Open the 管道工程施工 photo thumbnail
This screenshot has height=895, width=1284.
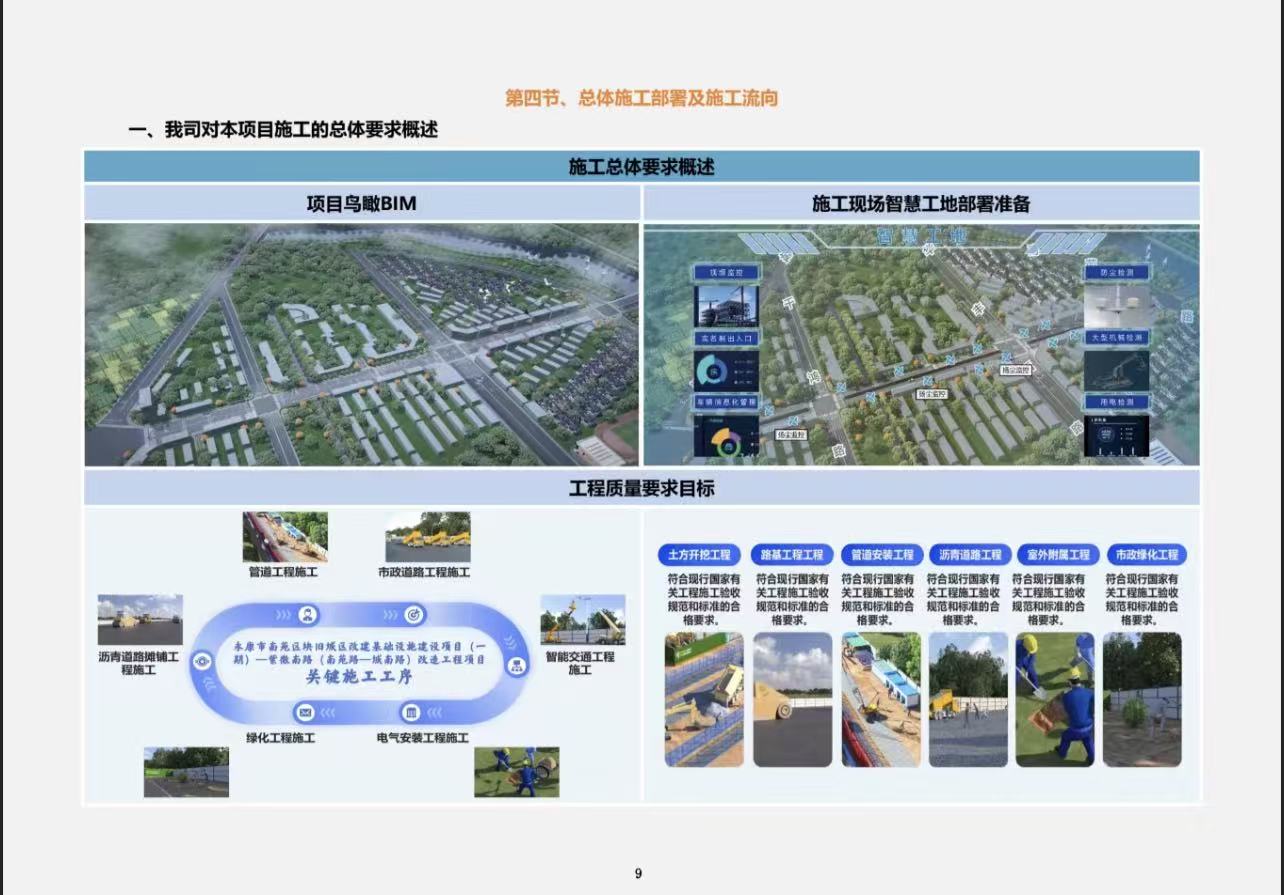285,537
